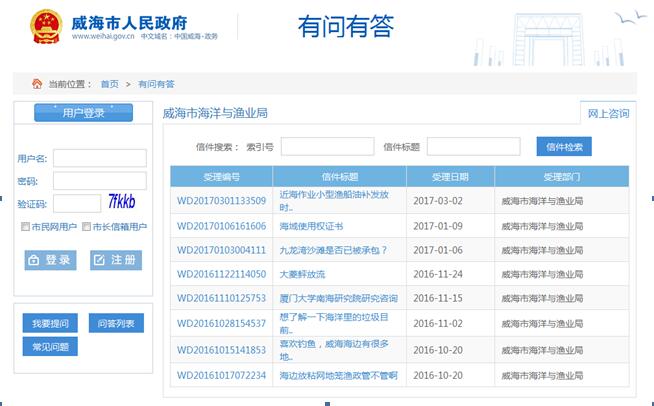
Task: Click the 验证码 input box
Action: click(76, 204)
